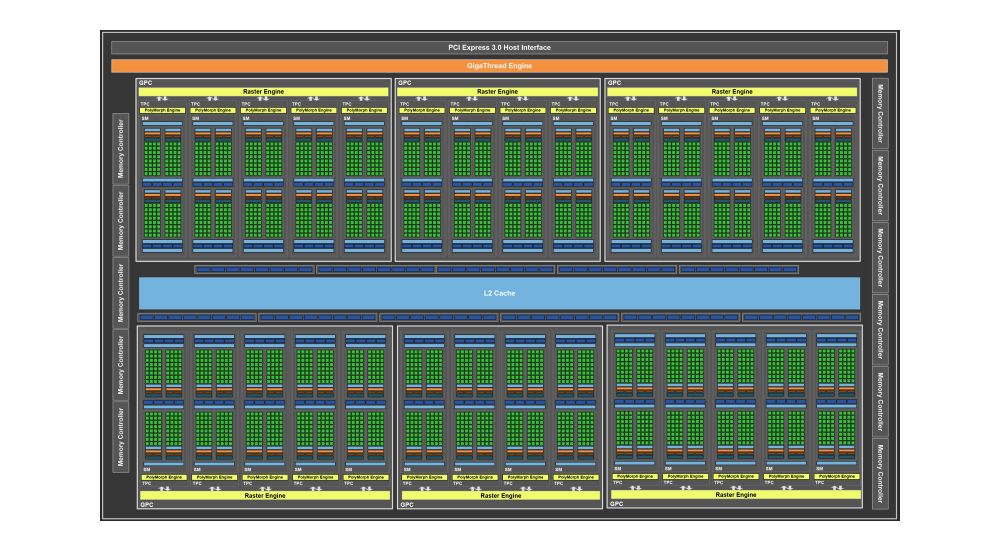The width and height of the screenshot is (1000, 550).
Task: Click the first PolyMorph Engine in the bottom-left GPC
Action: pos(162,478)
